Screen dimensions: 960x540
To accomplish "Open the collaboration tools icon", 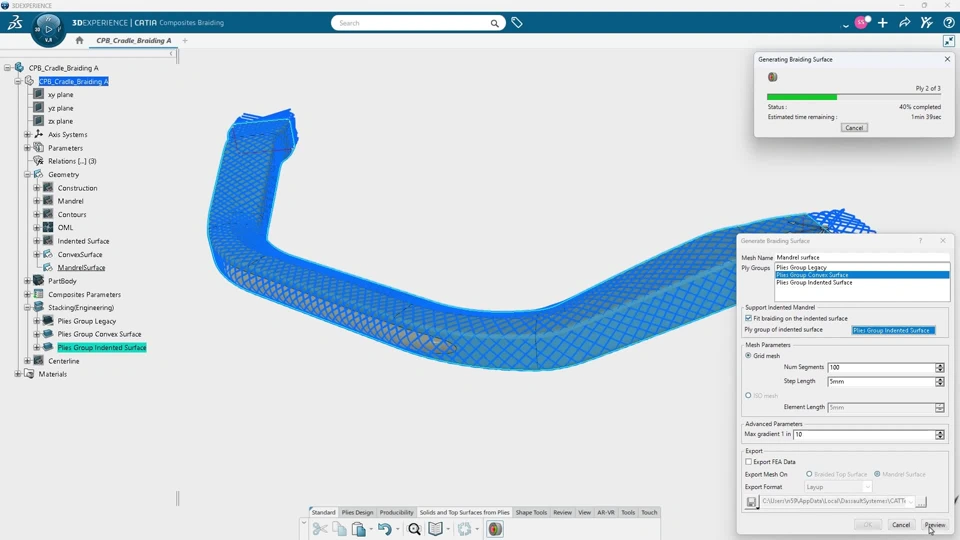I will click(926, 23).
